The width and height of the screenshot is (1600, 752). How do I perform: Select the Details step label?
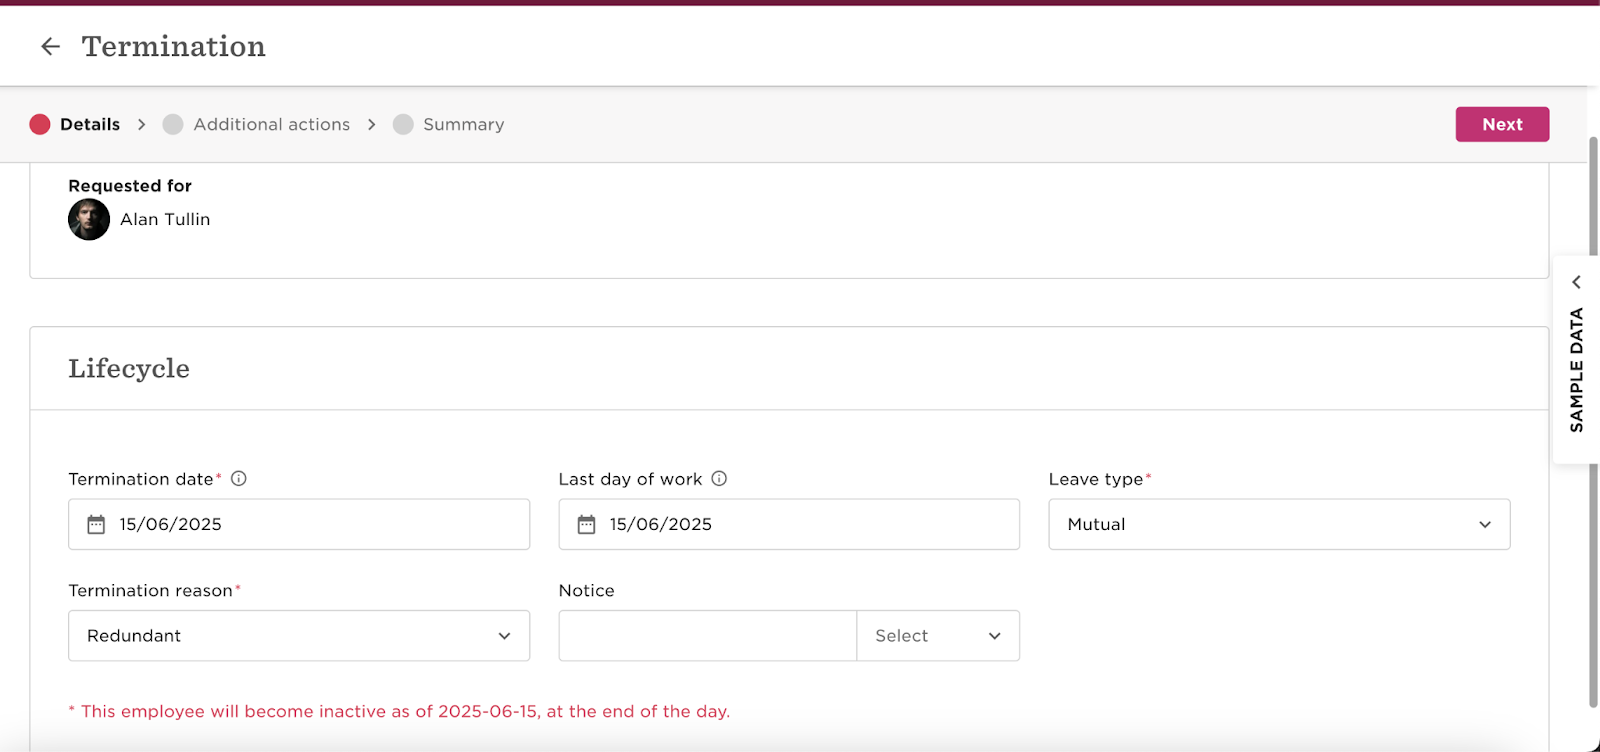click(90, 124)
